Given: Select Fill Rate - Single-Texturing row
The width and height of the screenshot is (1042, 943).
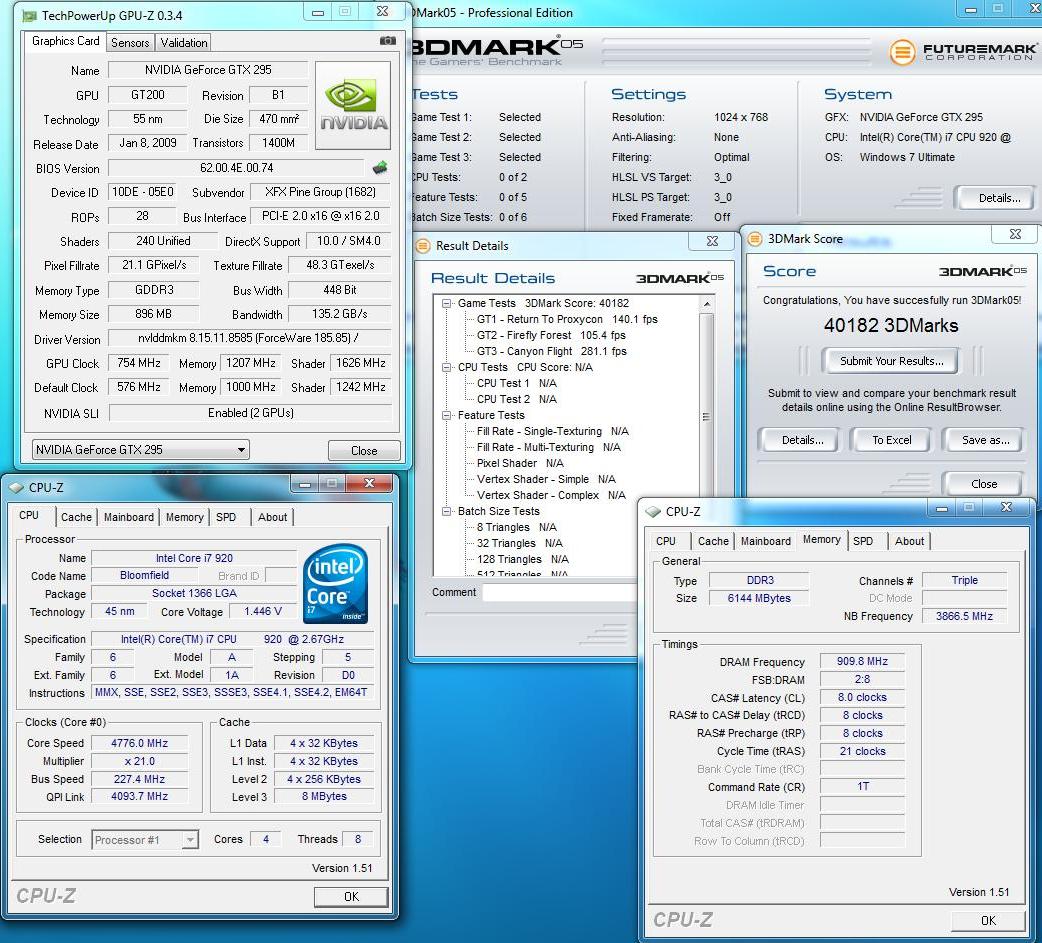Looking at the screenshot, I should pos(552,431).
